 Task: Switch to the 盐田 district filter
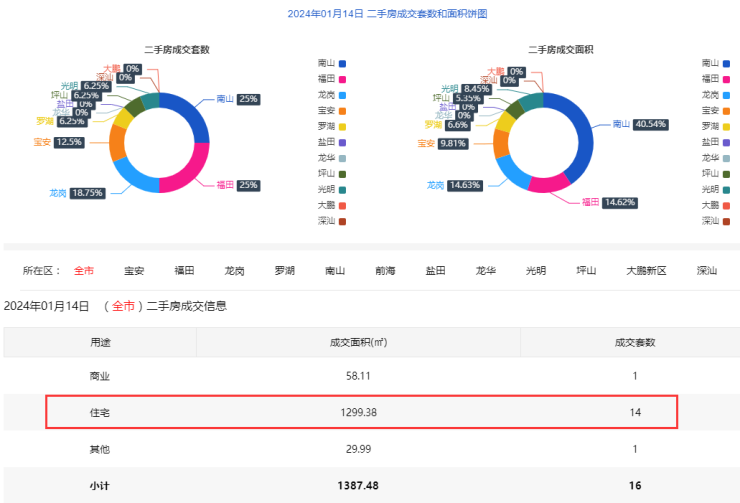pyautogui.click(x=436, y=270)
